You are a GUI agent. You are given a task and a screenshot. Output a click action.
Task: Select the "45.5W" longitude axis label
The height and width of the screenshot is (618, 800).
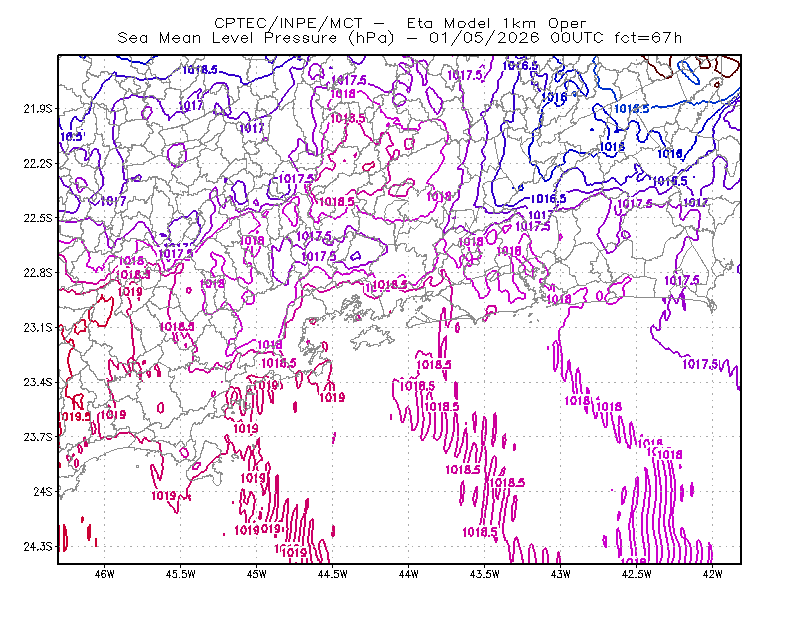coord(181,574)
